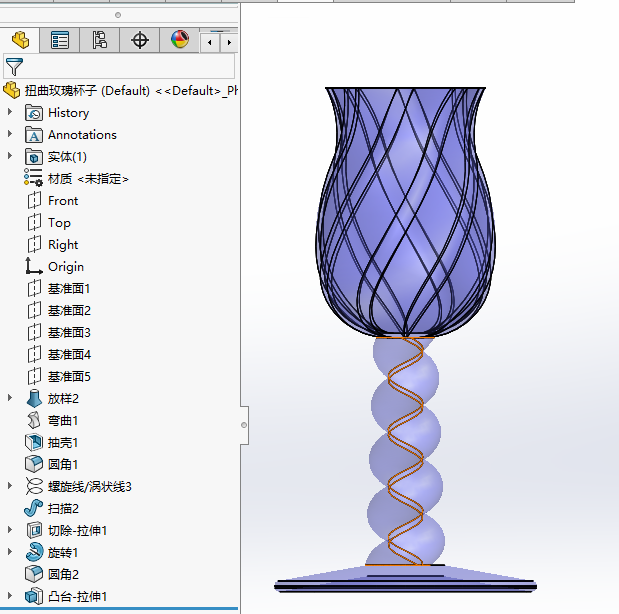Viewport: 619px width, 614px height.
Task: Click the rollback bar below 凸台-拉伸1
Action: pos(119,609)
